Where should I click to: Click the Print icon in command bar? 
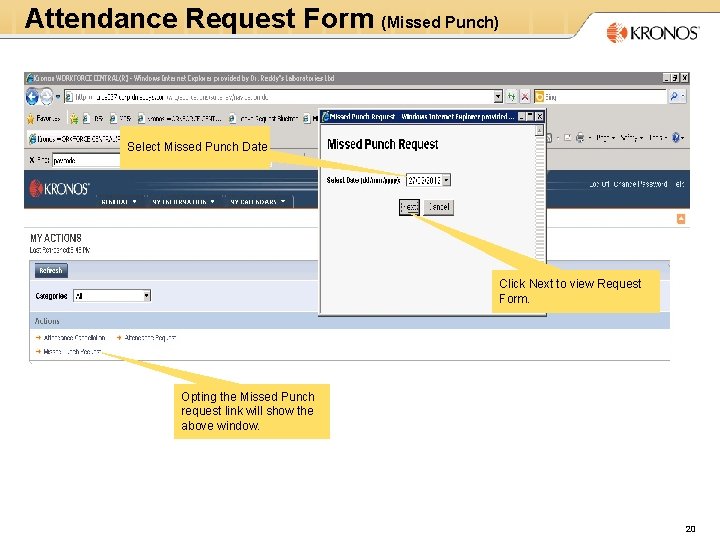point(580,138)
